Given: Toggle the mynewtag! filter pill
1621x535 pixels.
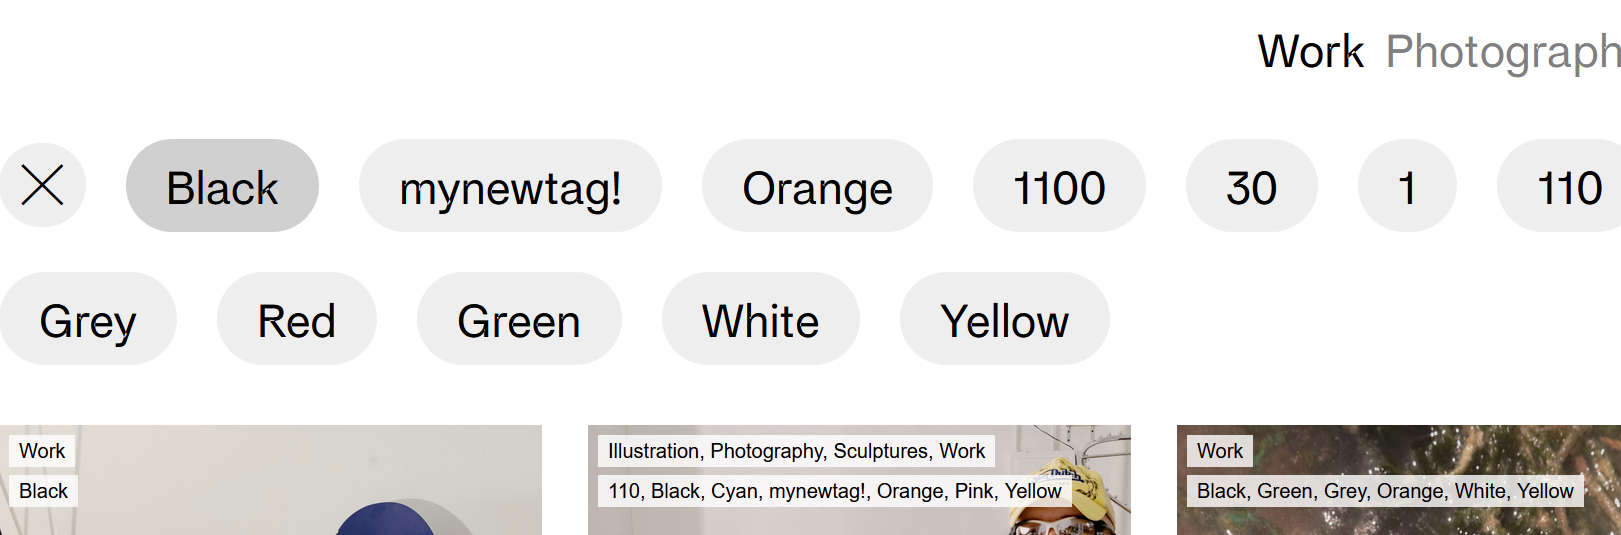Looking at the screenshot, I should (x=510, y=186).
